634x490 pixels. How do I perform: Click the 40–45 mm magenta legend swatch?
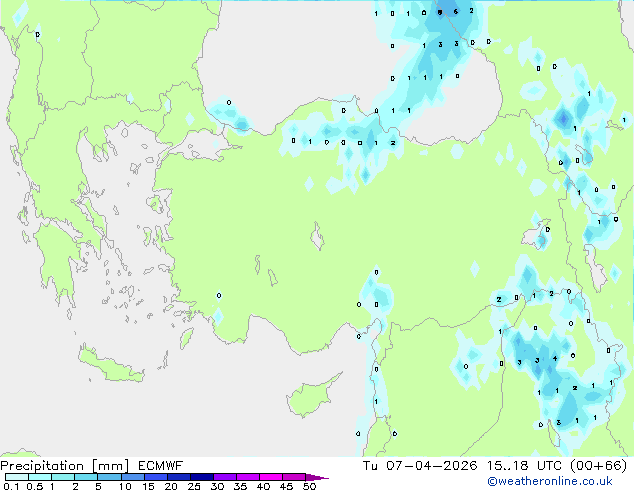(271, 477)
